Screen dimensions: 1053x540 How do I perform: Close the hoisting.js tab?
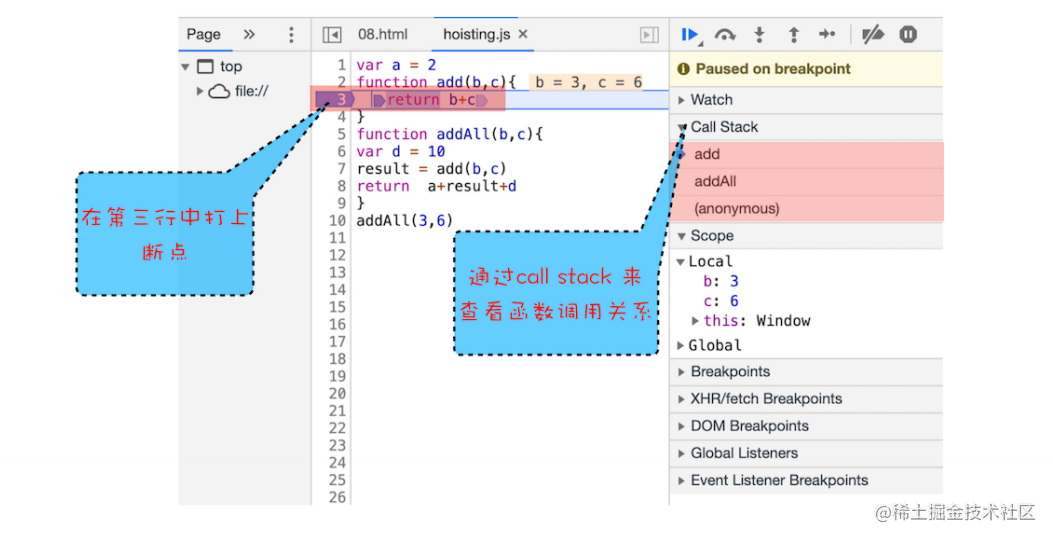point(523,34)
